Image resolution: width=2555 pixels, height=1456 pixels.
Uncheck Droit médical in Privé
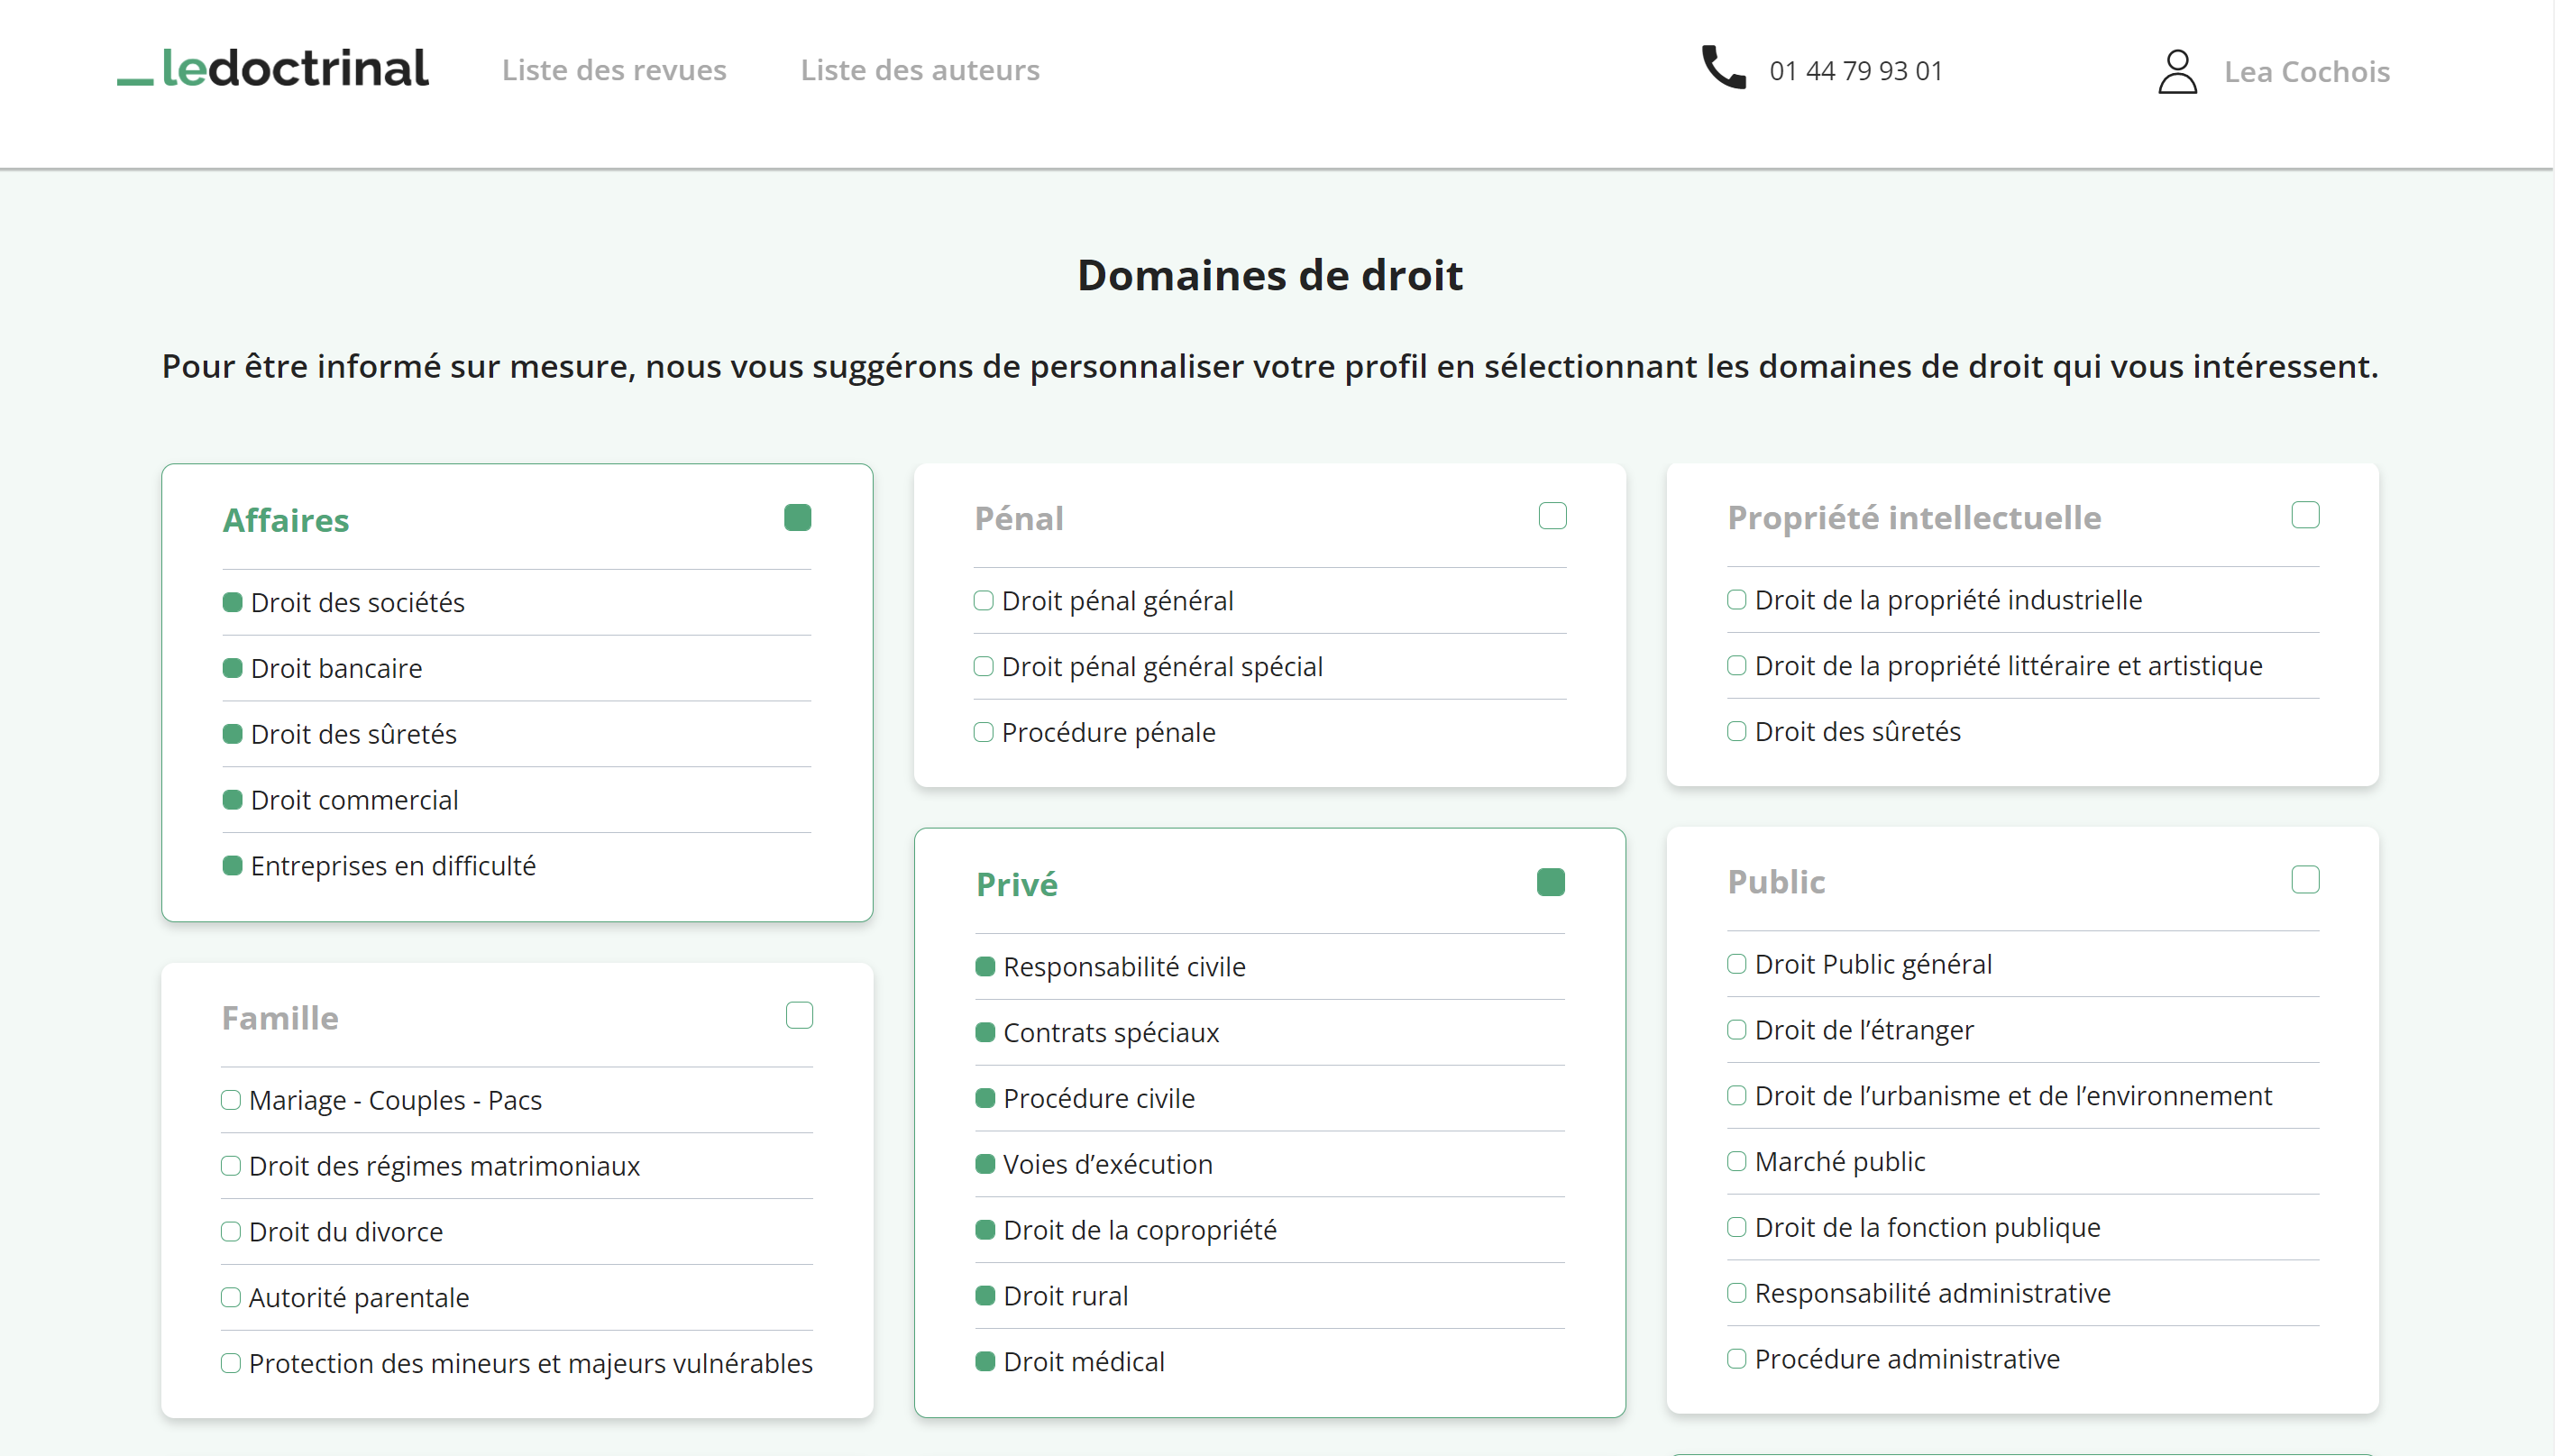pos(985,1361)
